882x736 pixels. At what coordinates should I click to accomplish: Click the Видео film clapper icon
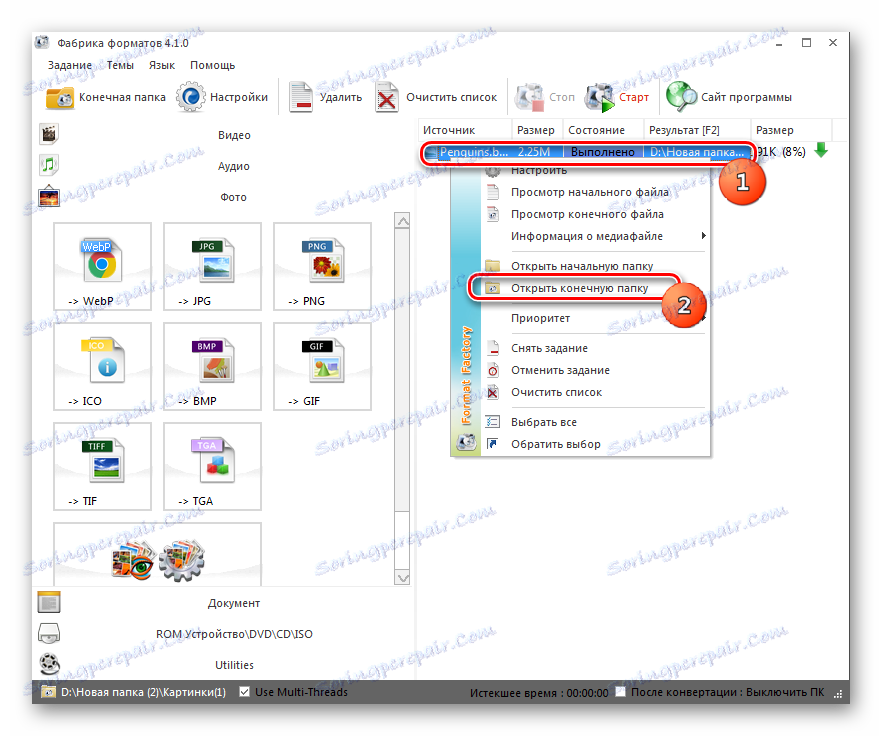pos(49,134)
